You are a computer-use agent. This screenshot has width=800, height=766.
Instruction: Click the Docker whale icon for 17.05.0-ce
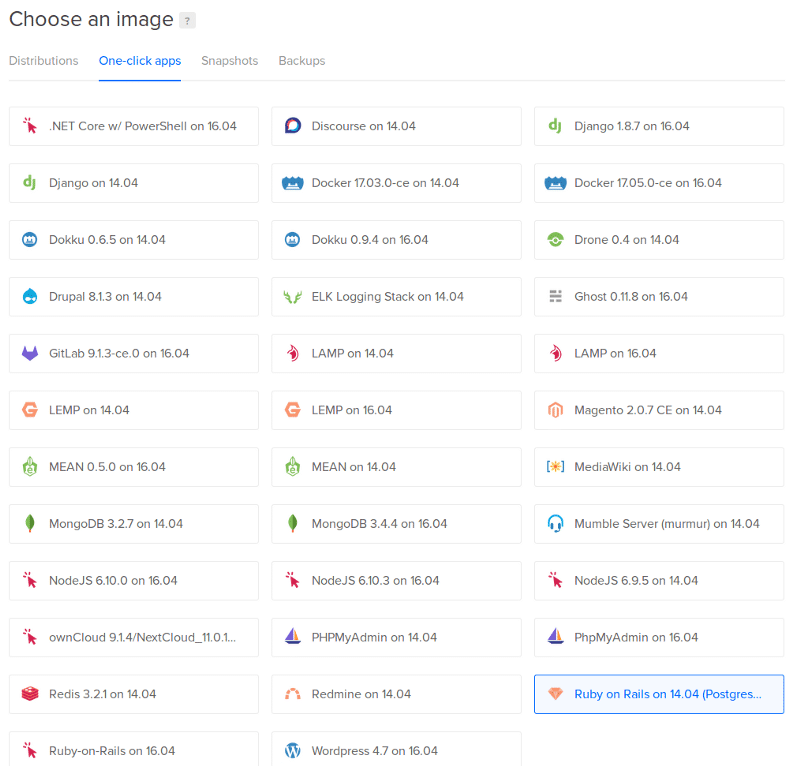(x=556, y=183)
